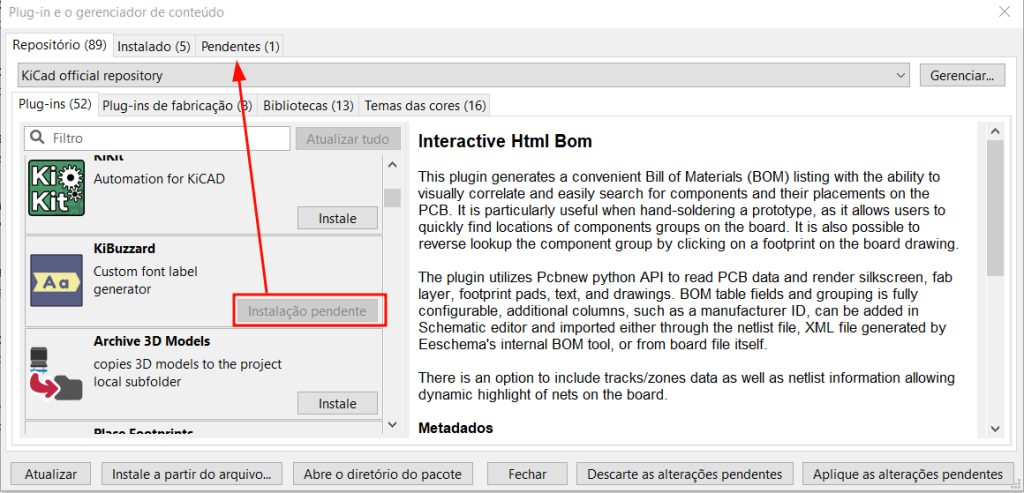Select the KiBuzzard title text
Viewport: 1024px width, 493px height.
point(124,249)
